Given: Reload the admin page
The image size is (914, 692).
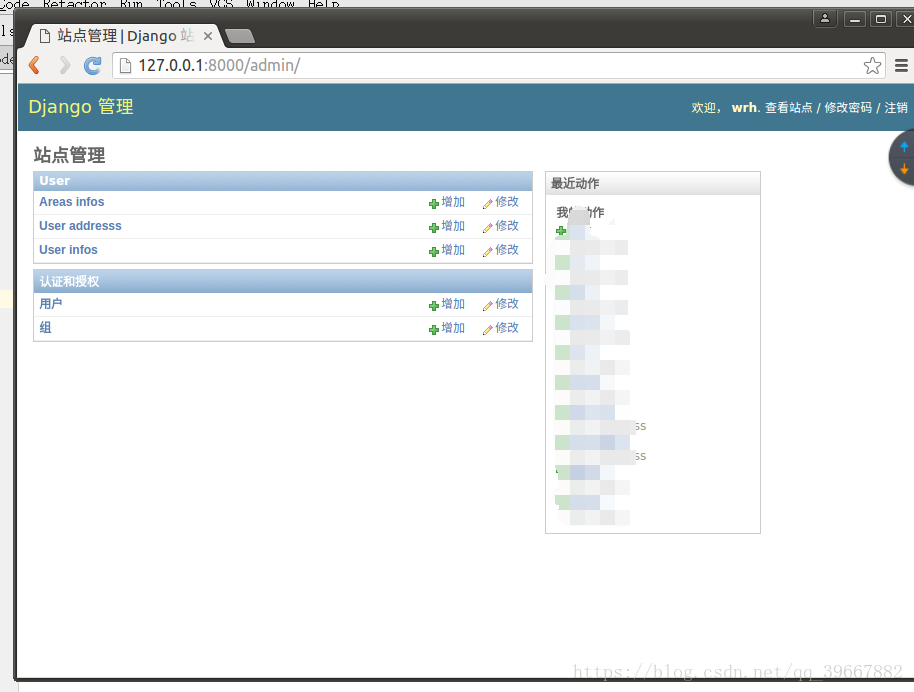Looking at the screenshot, I should (93, 65).
